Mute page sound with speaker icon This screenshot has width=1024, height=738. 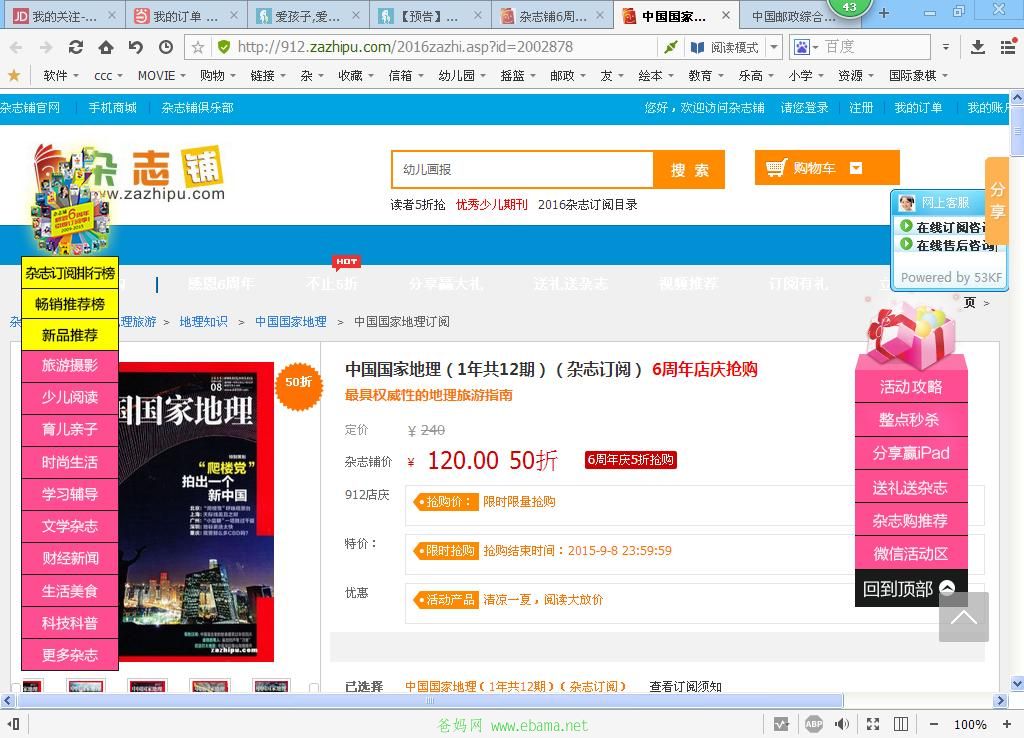(x=842, y=724)
